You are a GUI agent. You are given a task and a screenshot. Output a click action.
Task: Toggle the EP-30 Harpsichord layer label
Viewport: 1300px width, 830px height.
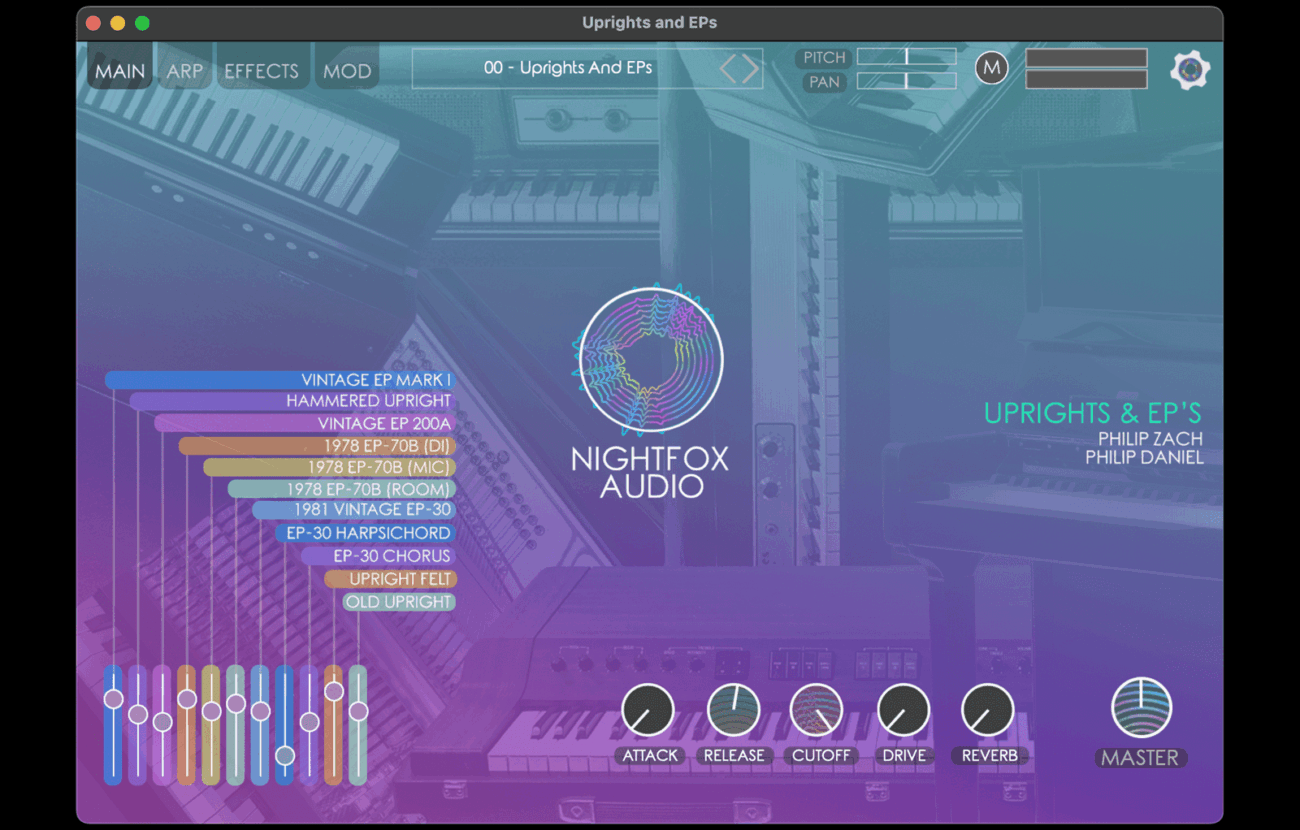[x=366, y=533]
